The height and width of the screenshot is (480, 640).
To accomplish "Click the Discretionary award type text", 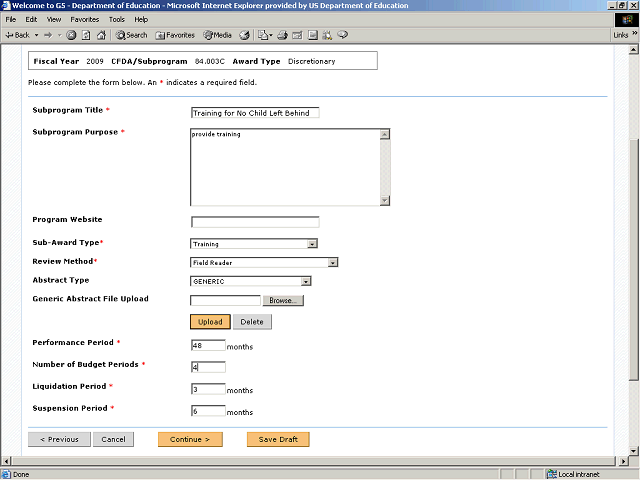I will 311,61.
